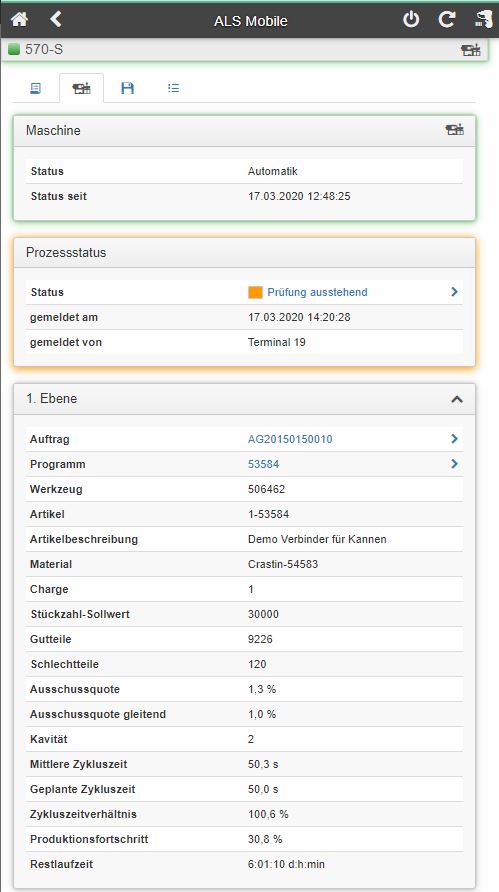This screenshot has height=892, width=499.
Task: Open the Programm row chevron
Action: 455,464
